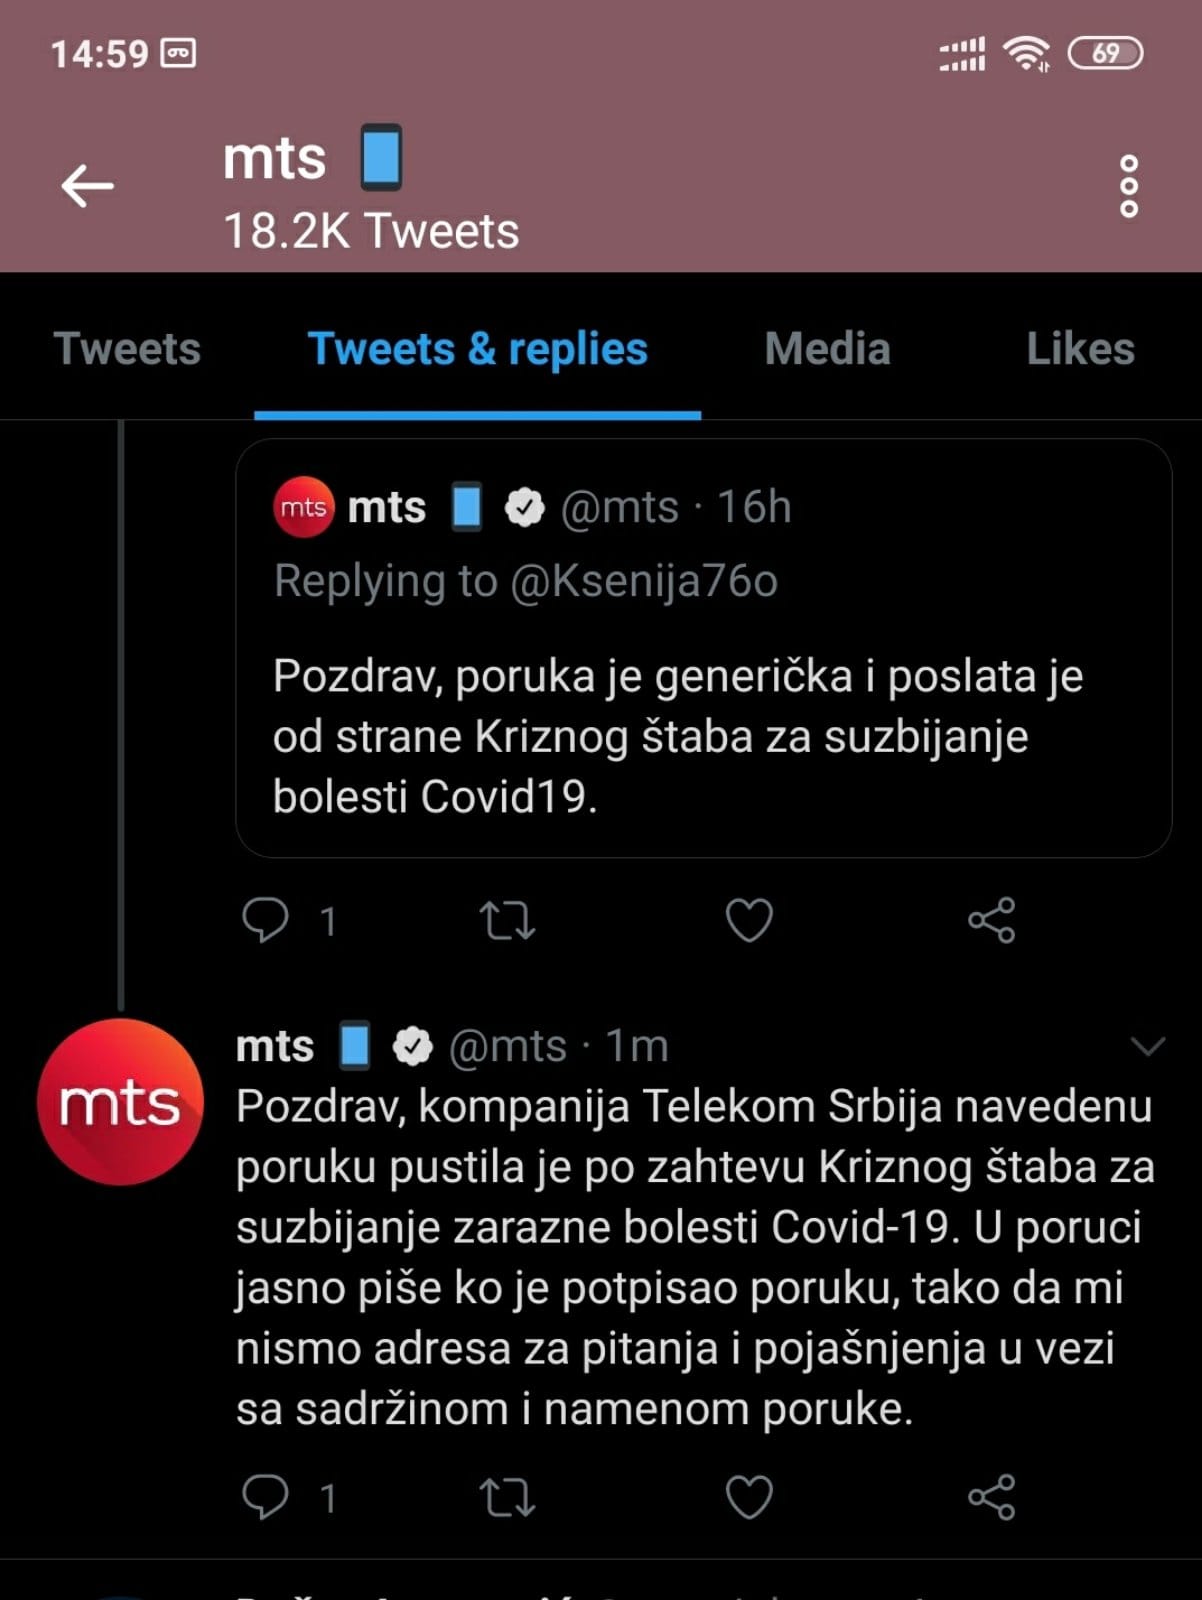Share the 1m mts tweet
1202x1600 pixels.
pos(991,1497)
